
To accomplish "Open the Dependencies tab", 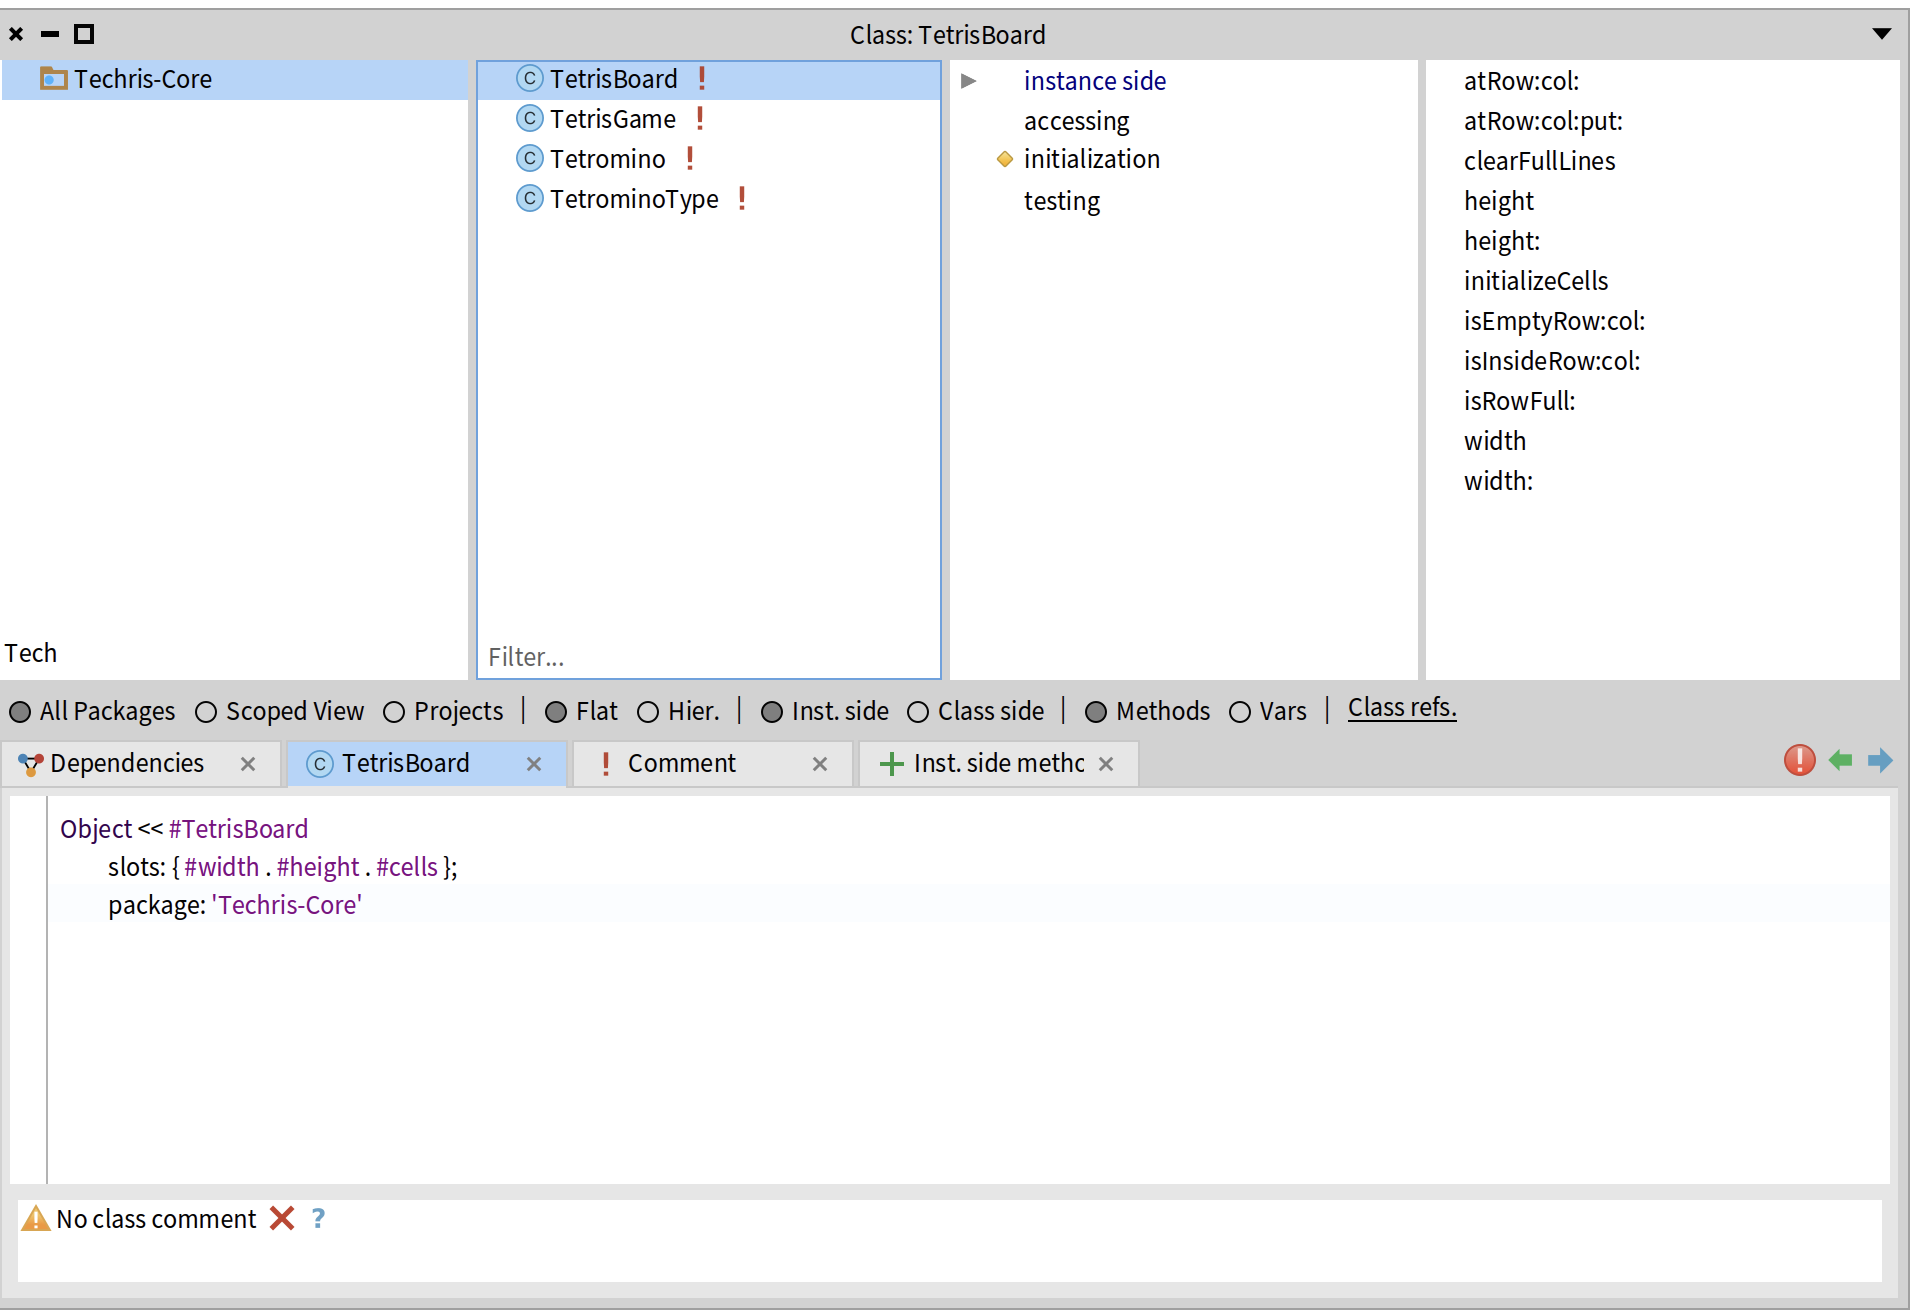I will tap(126, 764).
